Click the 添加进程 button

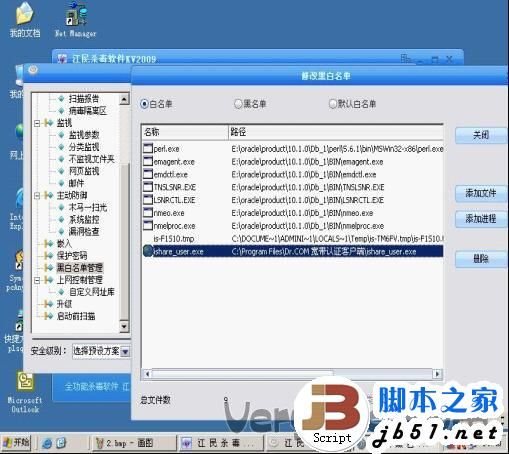click(x=481, y=219)
